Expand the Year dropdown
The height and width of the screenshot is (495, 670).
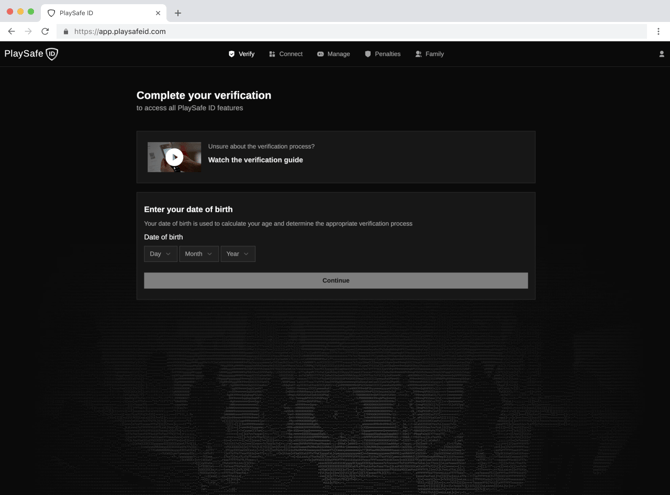[x=238, y=254]
